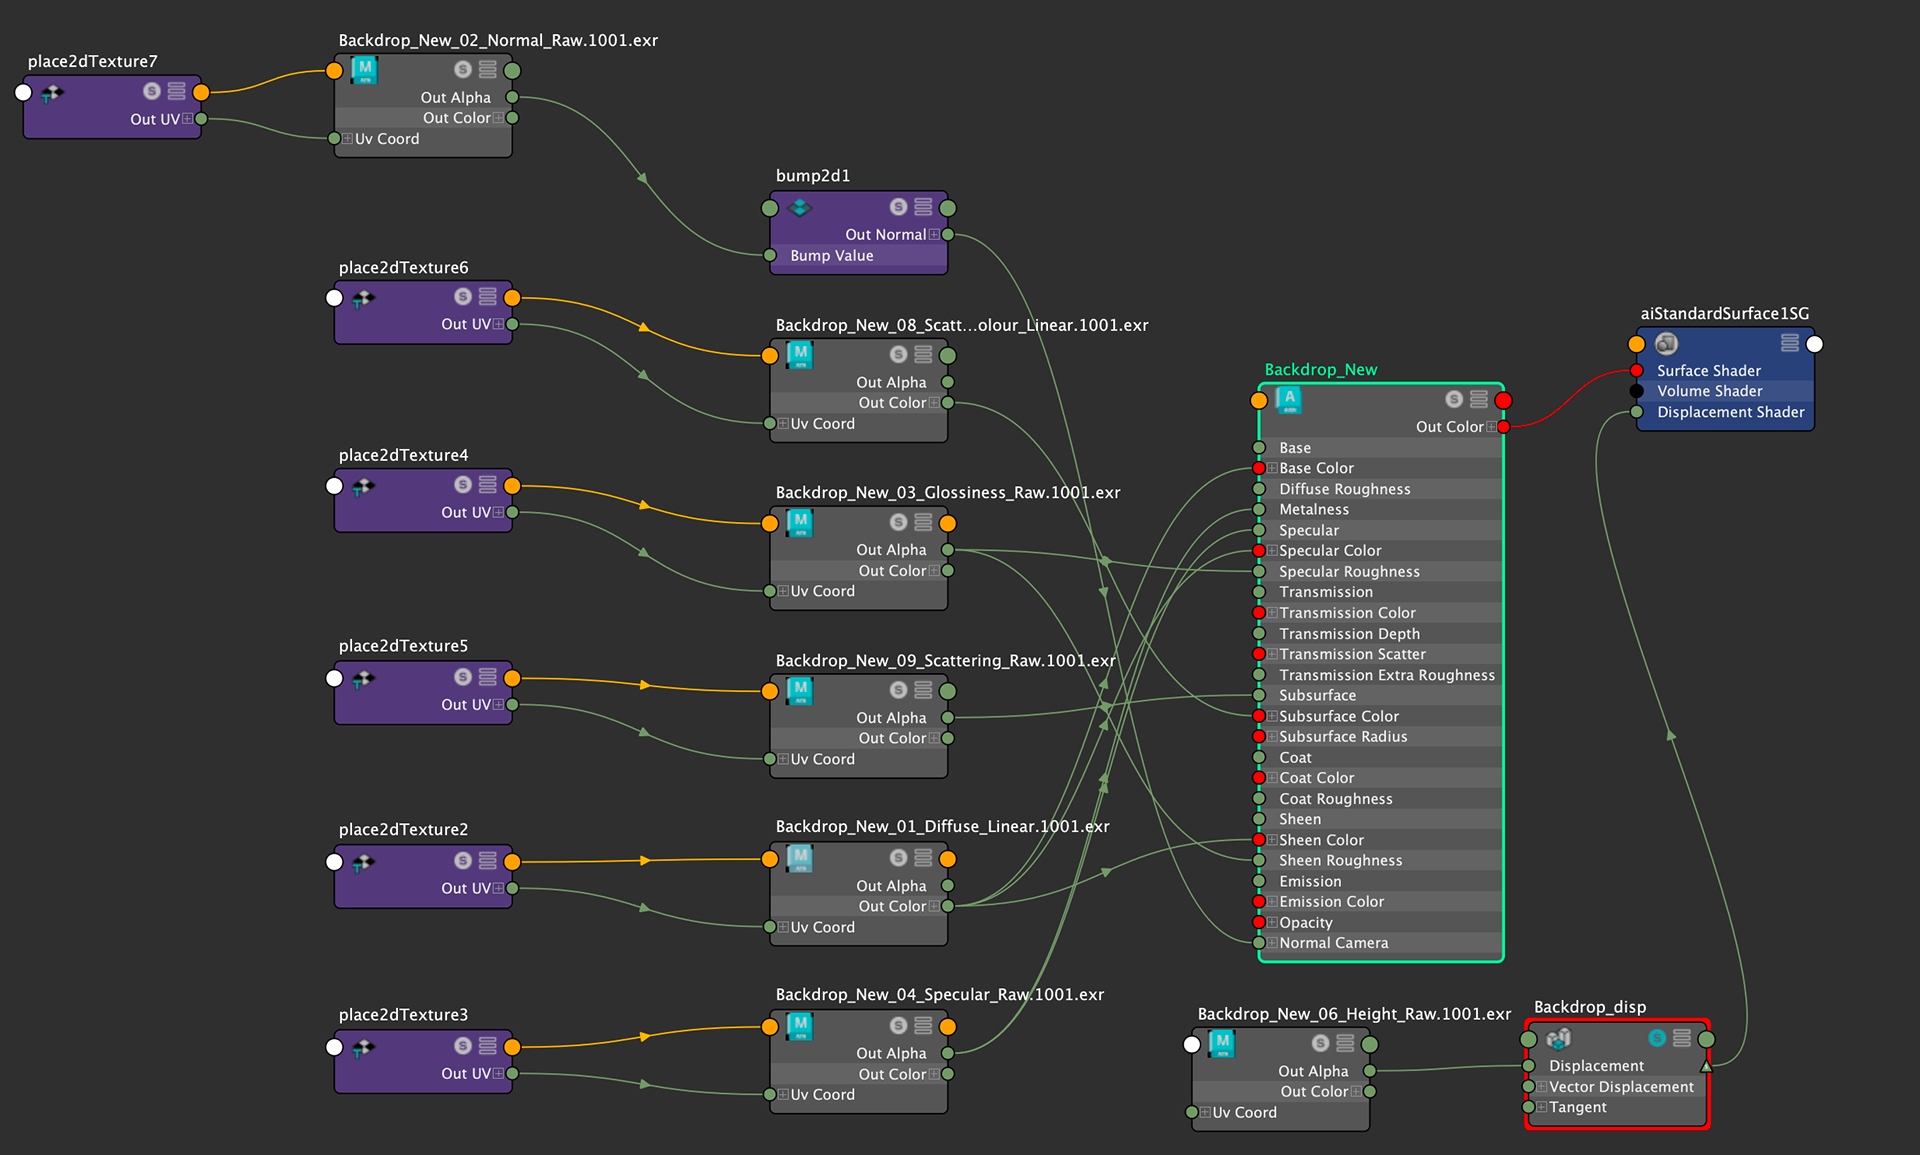Select the Emission Color attribute row
The width and height of the screenshot is (1920, 1155).
1381,902
